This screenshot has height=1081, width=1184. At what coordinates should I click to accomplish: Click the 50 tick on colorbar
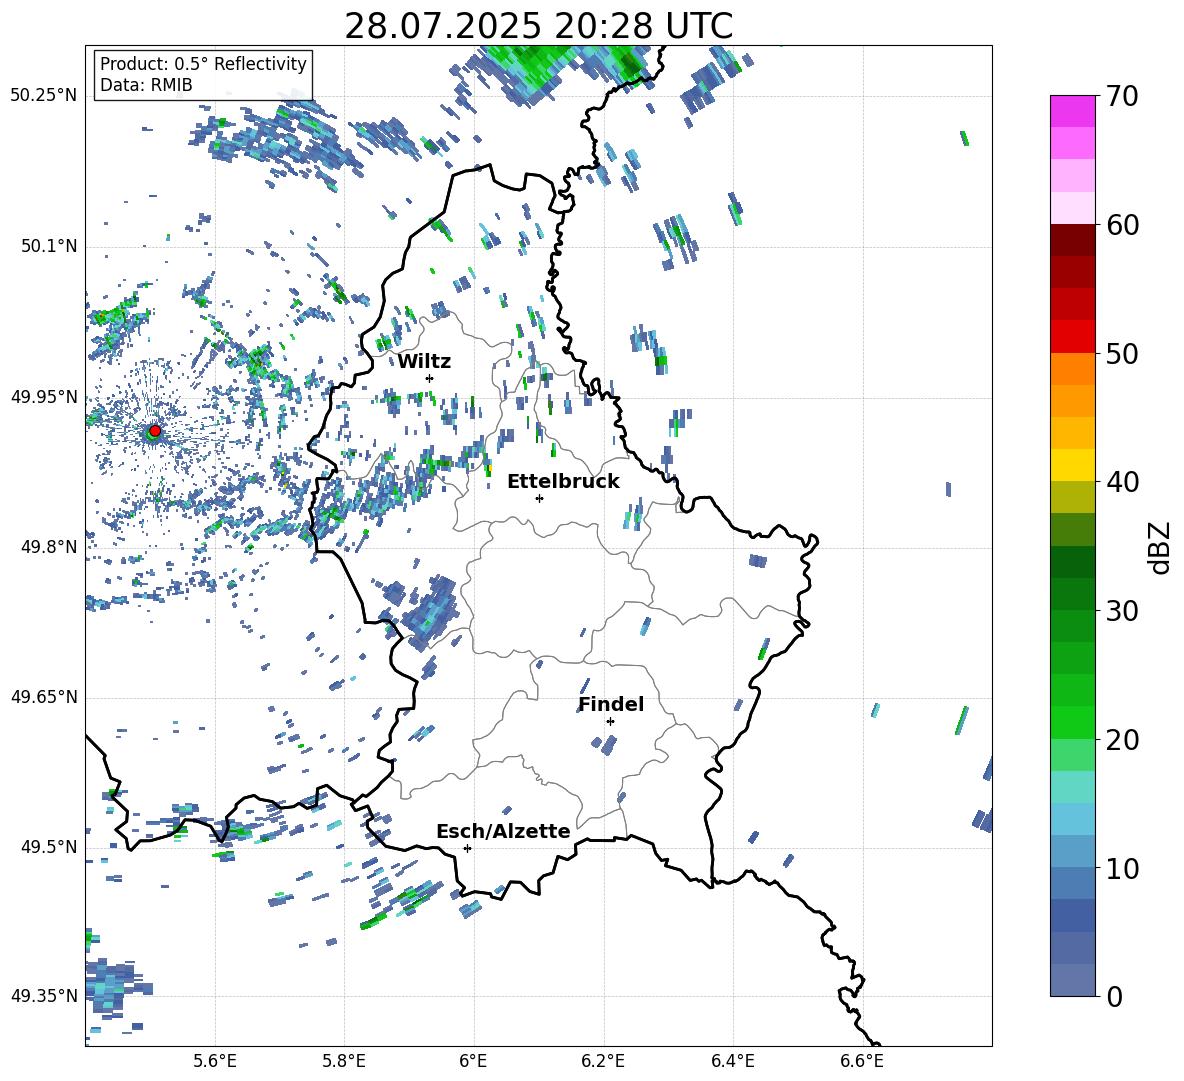[1121, 354]
